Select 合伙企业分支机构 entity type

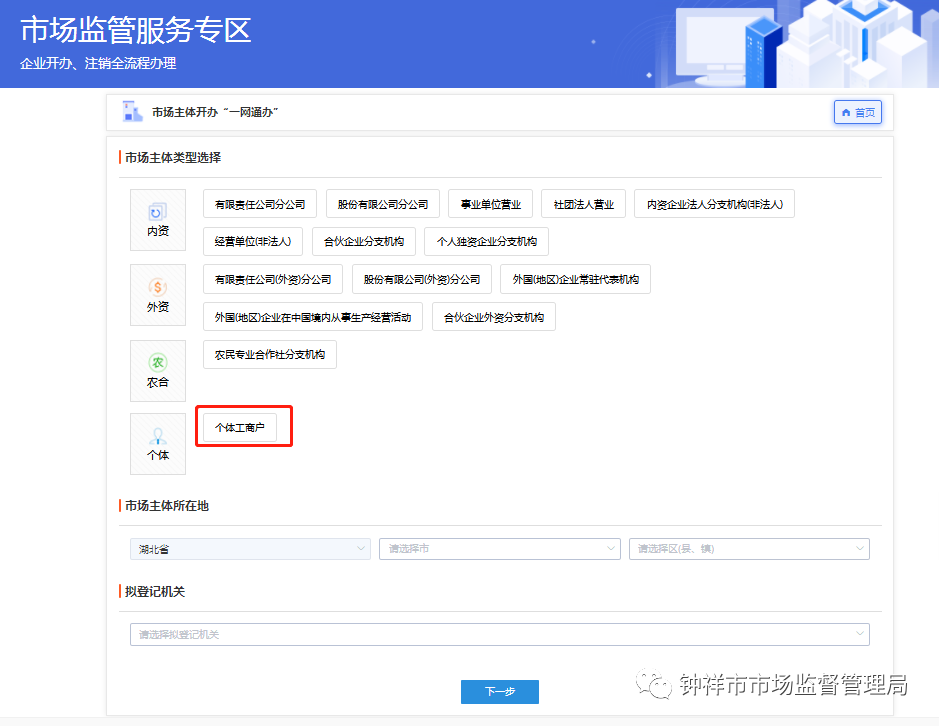(x=364, y=240)
